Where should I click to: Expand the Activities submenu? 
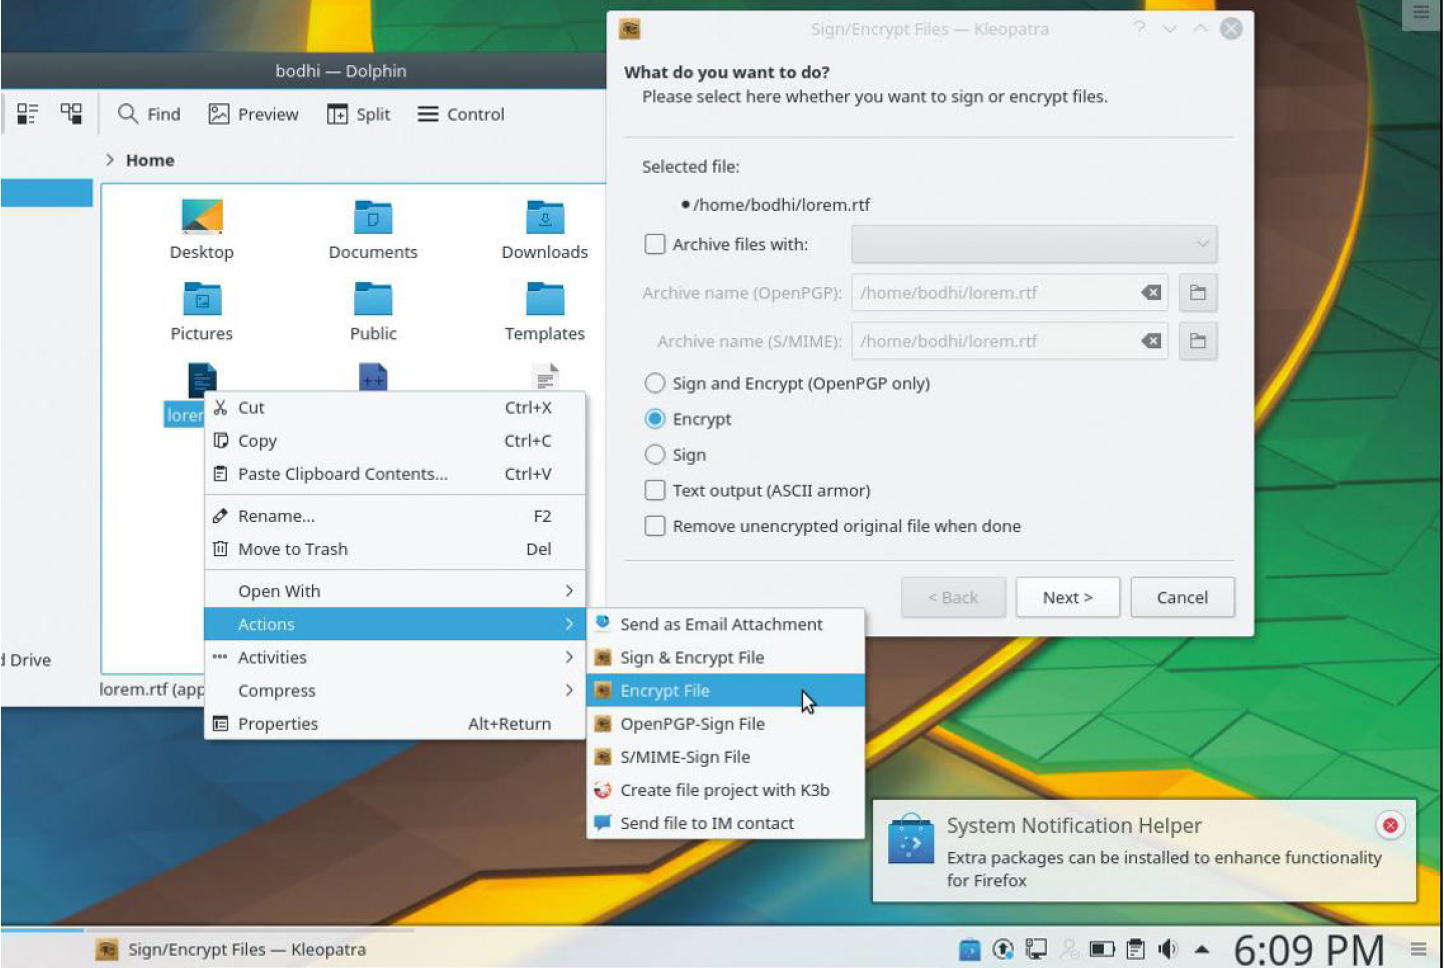395,657
